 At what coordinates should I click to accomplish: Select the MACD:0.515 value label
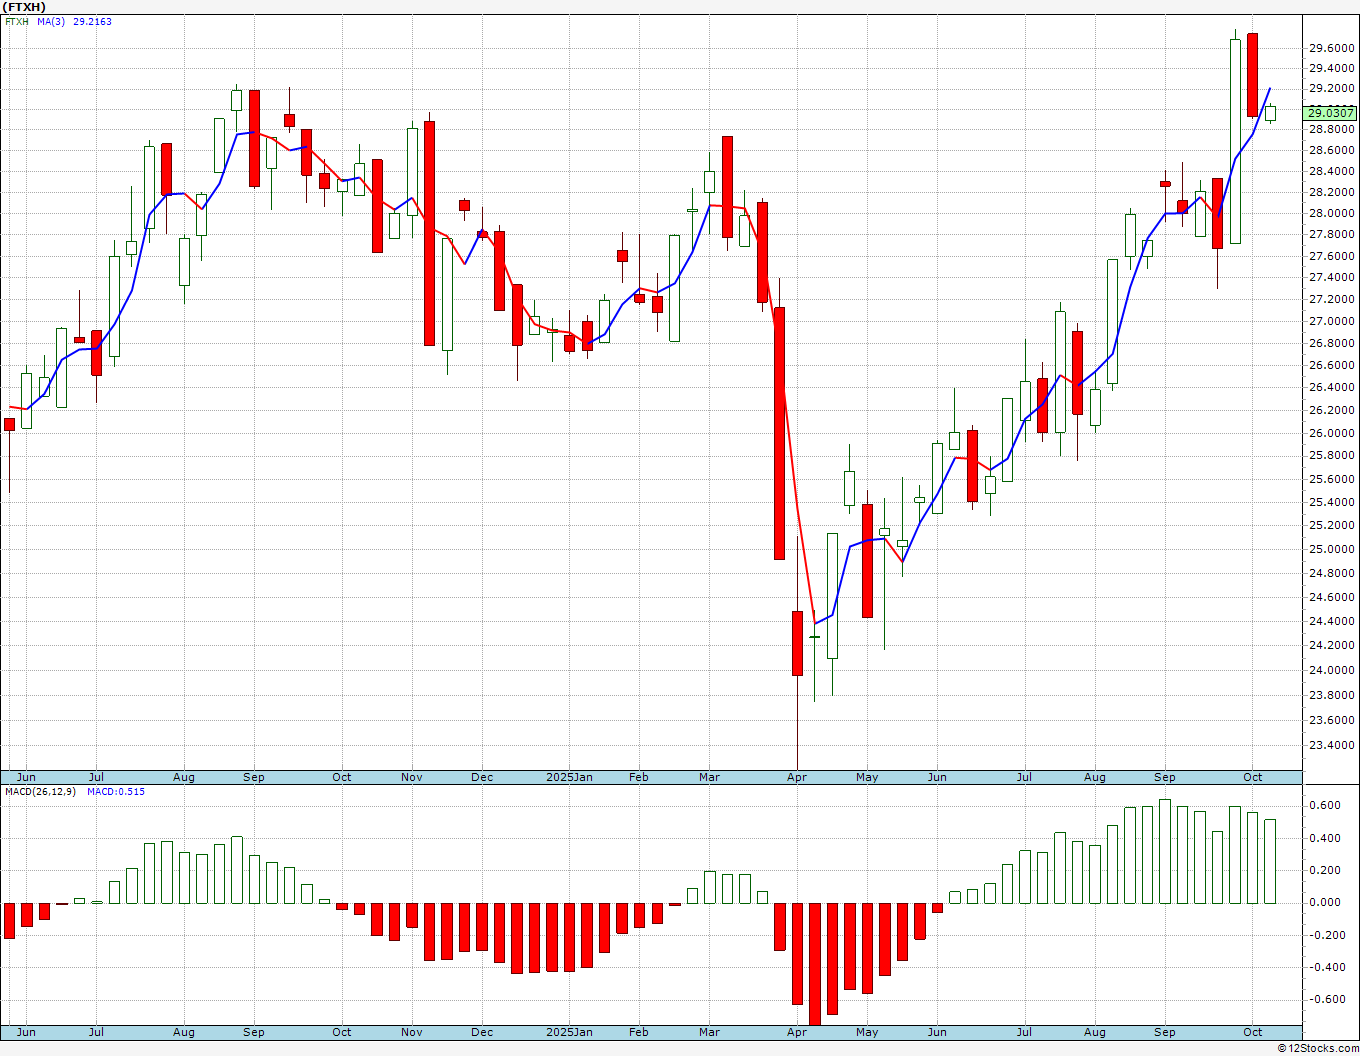point(115,792)
